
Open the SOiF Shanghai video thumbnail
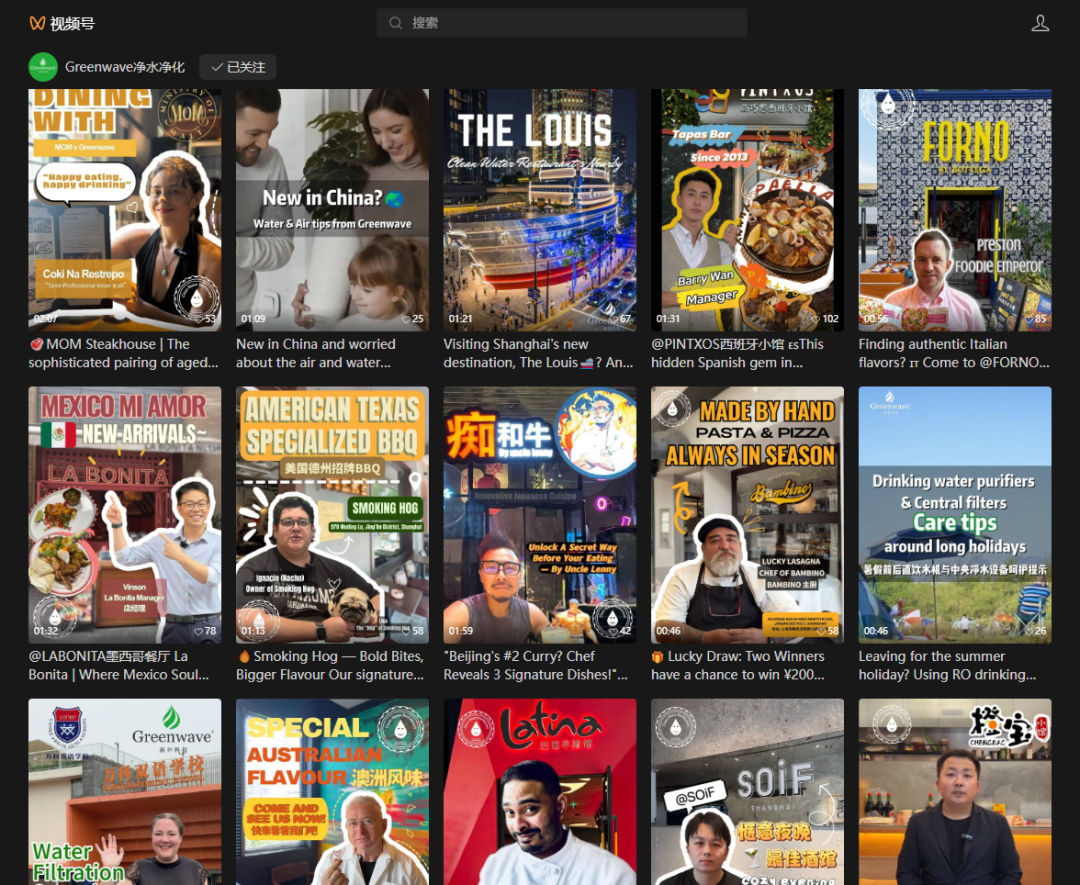[x=747, y=791]
